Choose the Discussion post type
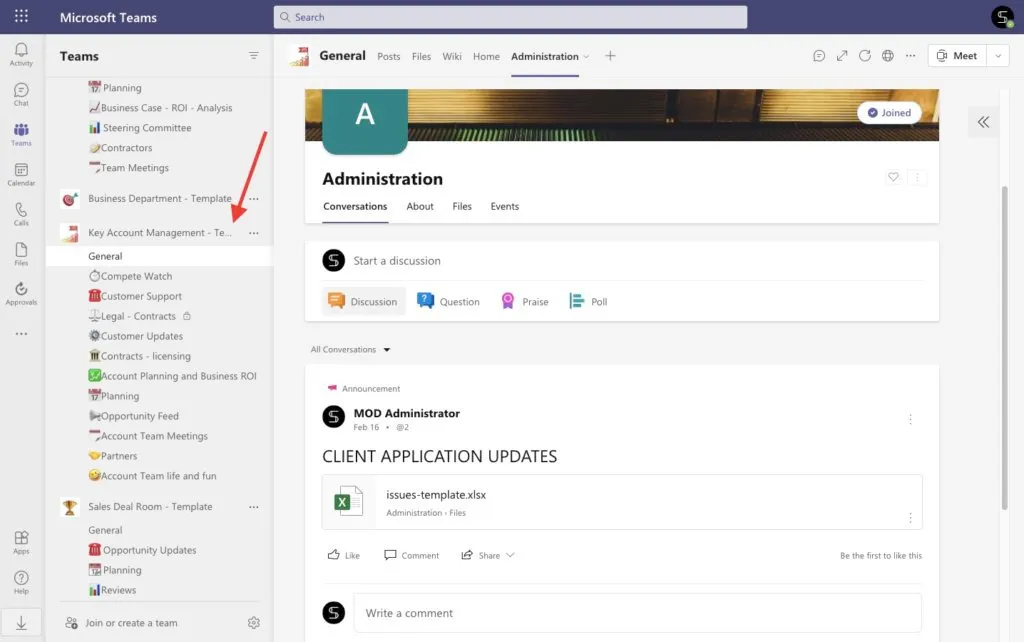The image size is (1024, 642). 363,302
